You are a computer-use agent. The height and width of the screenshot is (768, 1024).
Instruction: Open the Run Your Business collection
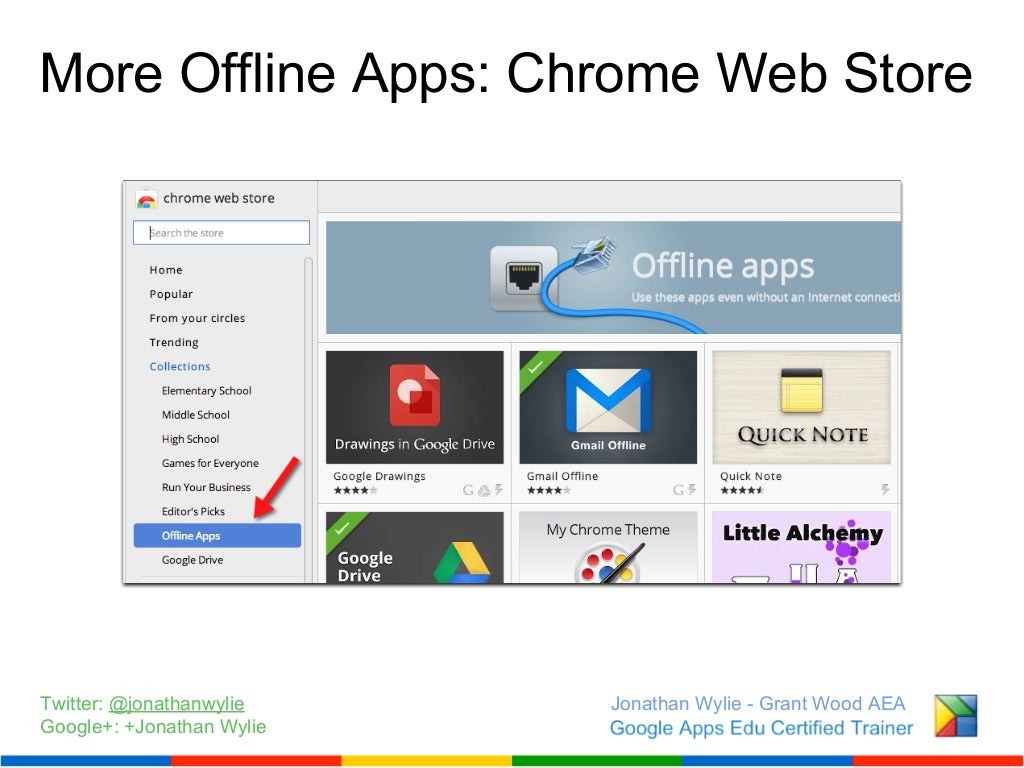206,487
